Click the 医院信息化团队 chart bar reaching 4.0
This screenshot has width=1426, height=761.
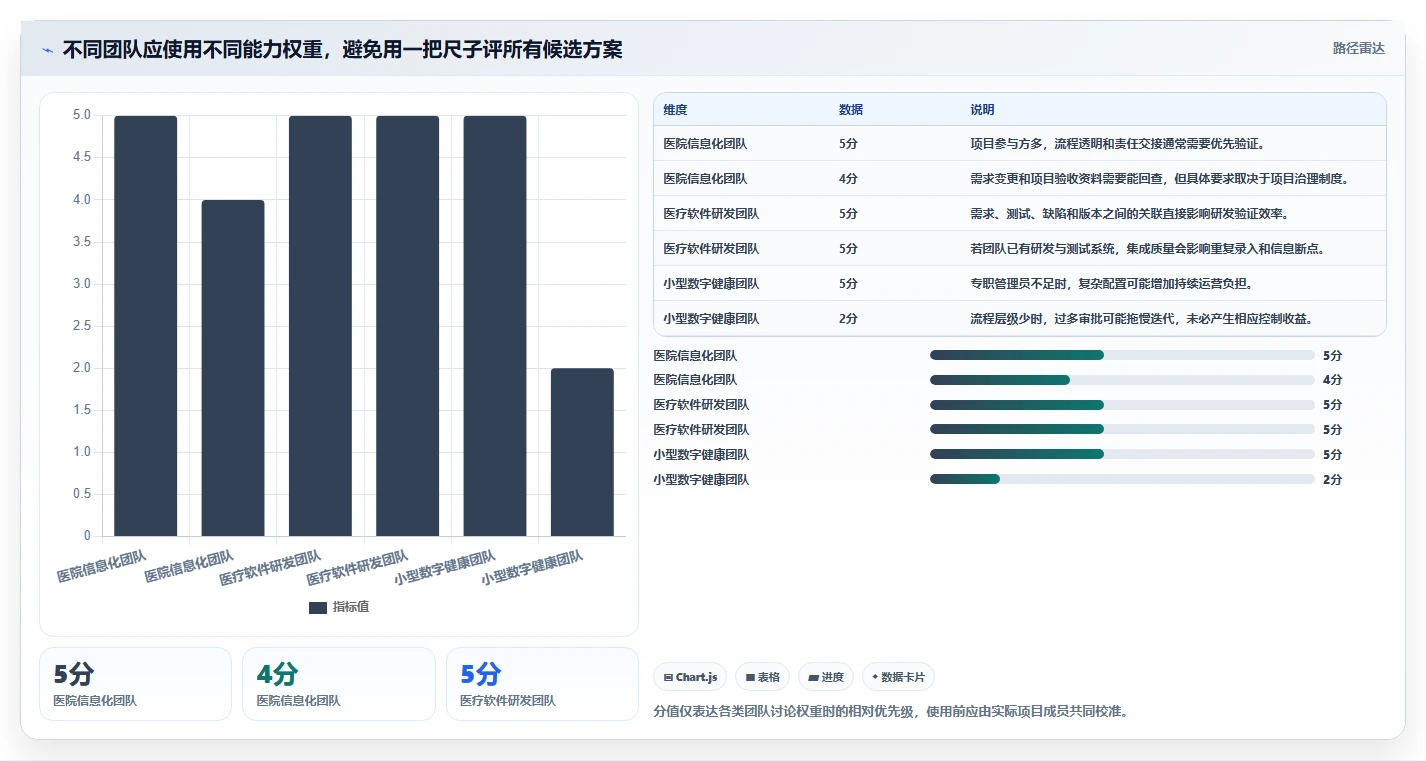pyautogui.click(x=233, y=368)
